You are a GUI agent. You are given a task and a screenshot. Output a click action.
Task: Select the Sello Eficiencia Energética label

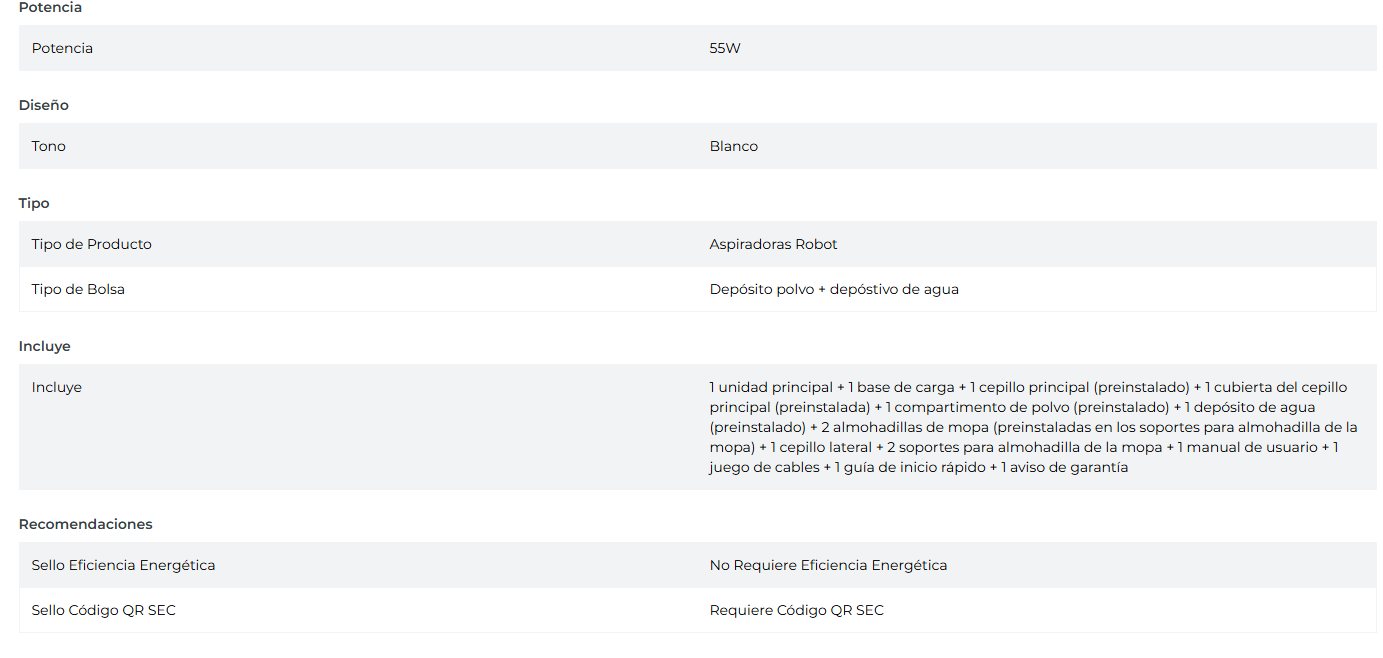pyautogui.click(x=123, y=565)
